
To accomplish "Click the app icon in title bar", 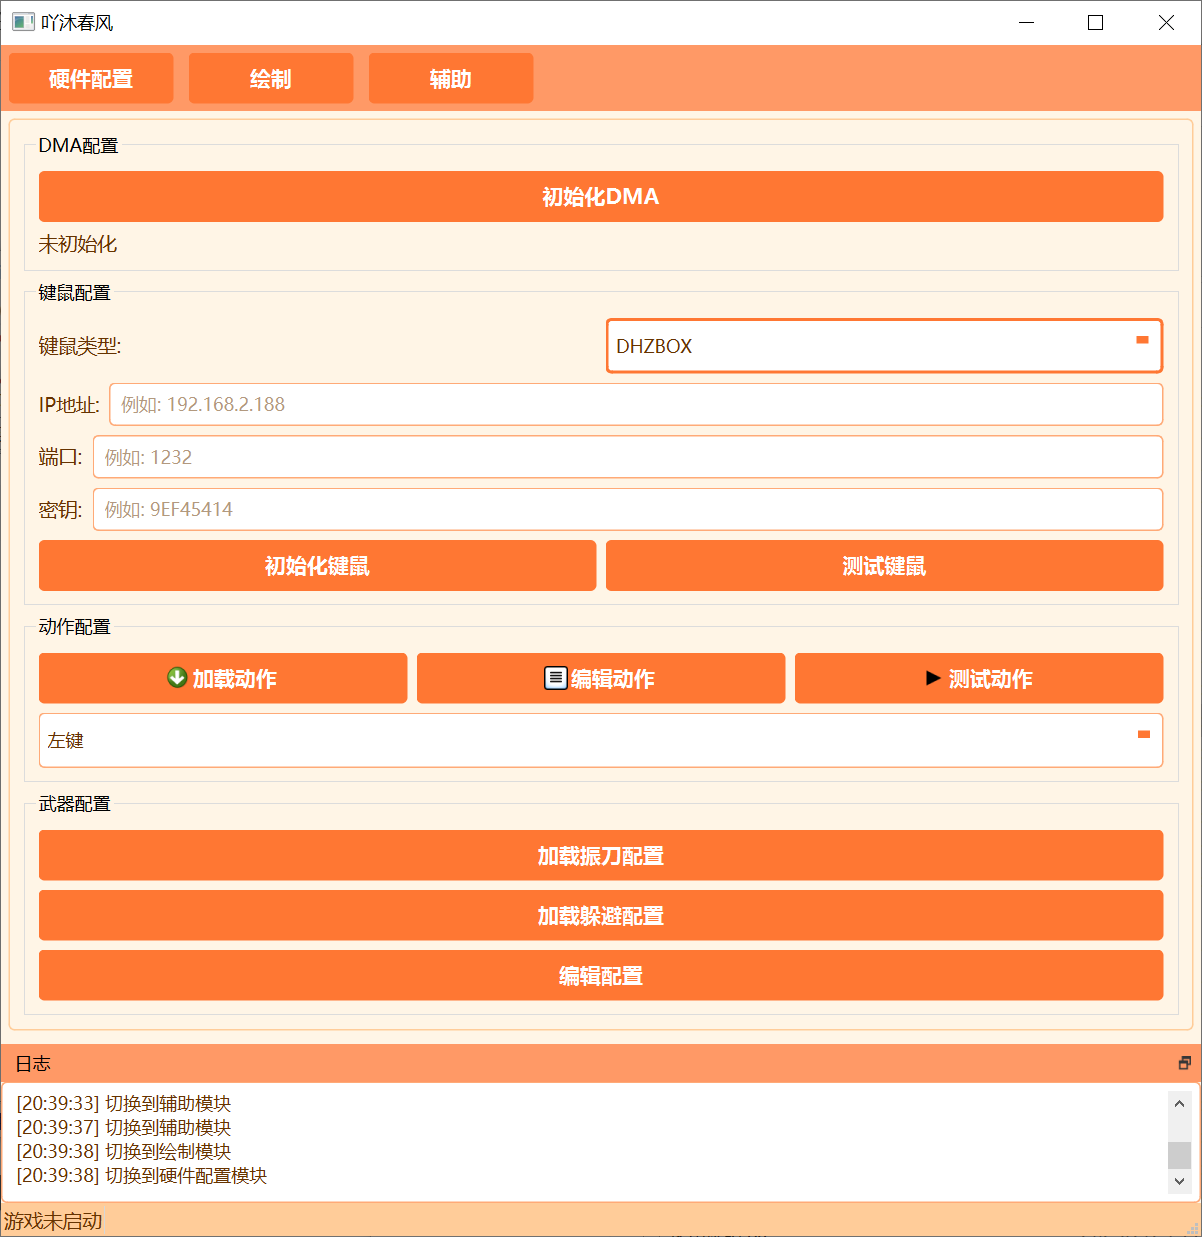I will pos(23,22).
